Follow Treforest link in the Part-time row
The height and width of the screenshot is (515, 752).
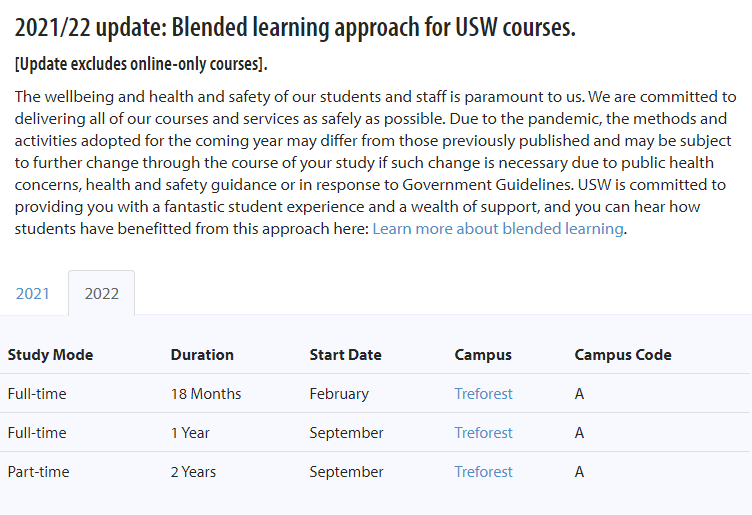(483, 471)
